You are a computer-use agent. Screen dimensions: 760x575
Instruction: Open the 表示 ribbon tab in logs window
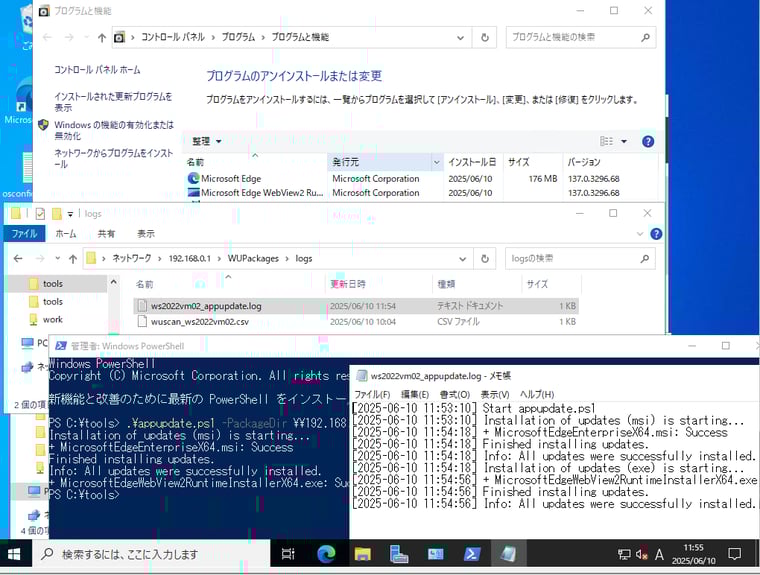tap(145, 234)
